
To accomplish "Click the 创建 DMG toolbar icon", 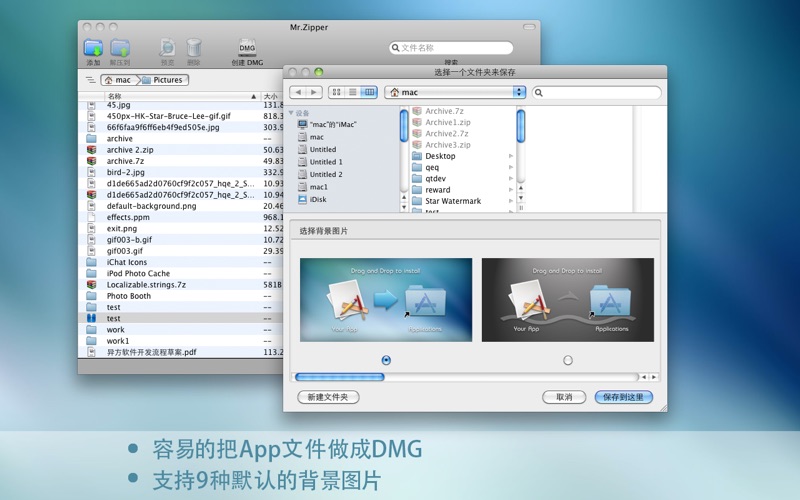I will 247,48.
